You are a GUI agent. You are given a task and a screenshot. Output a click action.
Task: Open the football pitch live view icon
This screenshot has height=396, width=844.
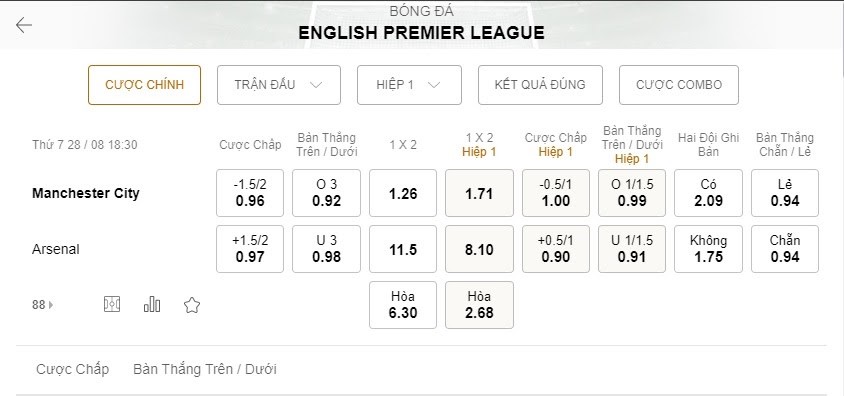(x=112, y=305)
